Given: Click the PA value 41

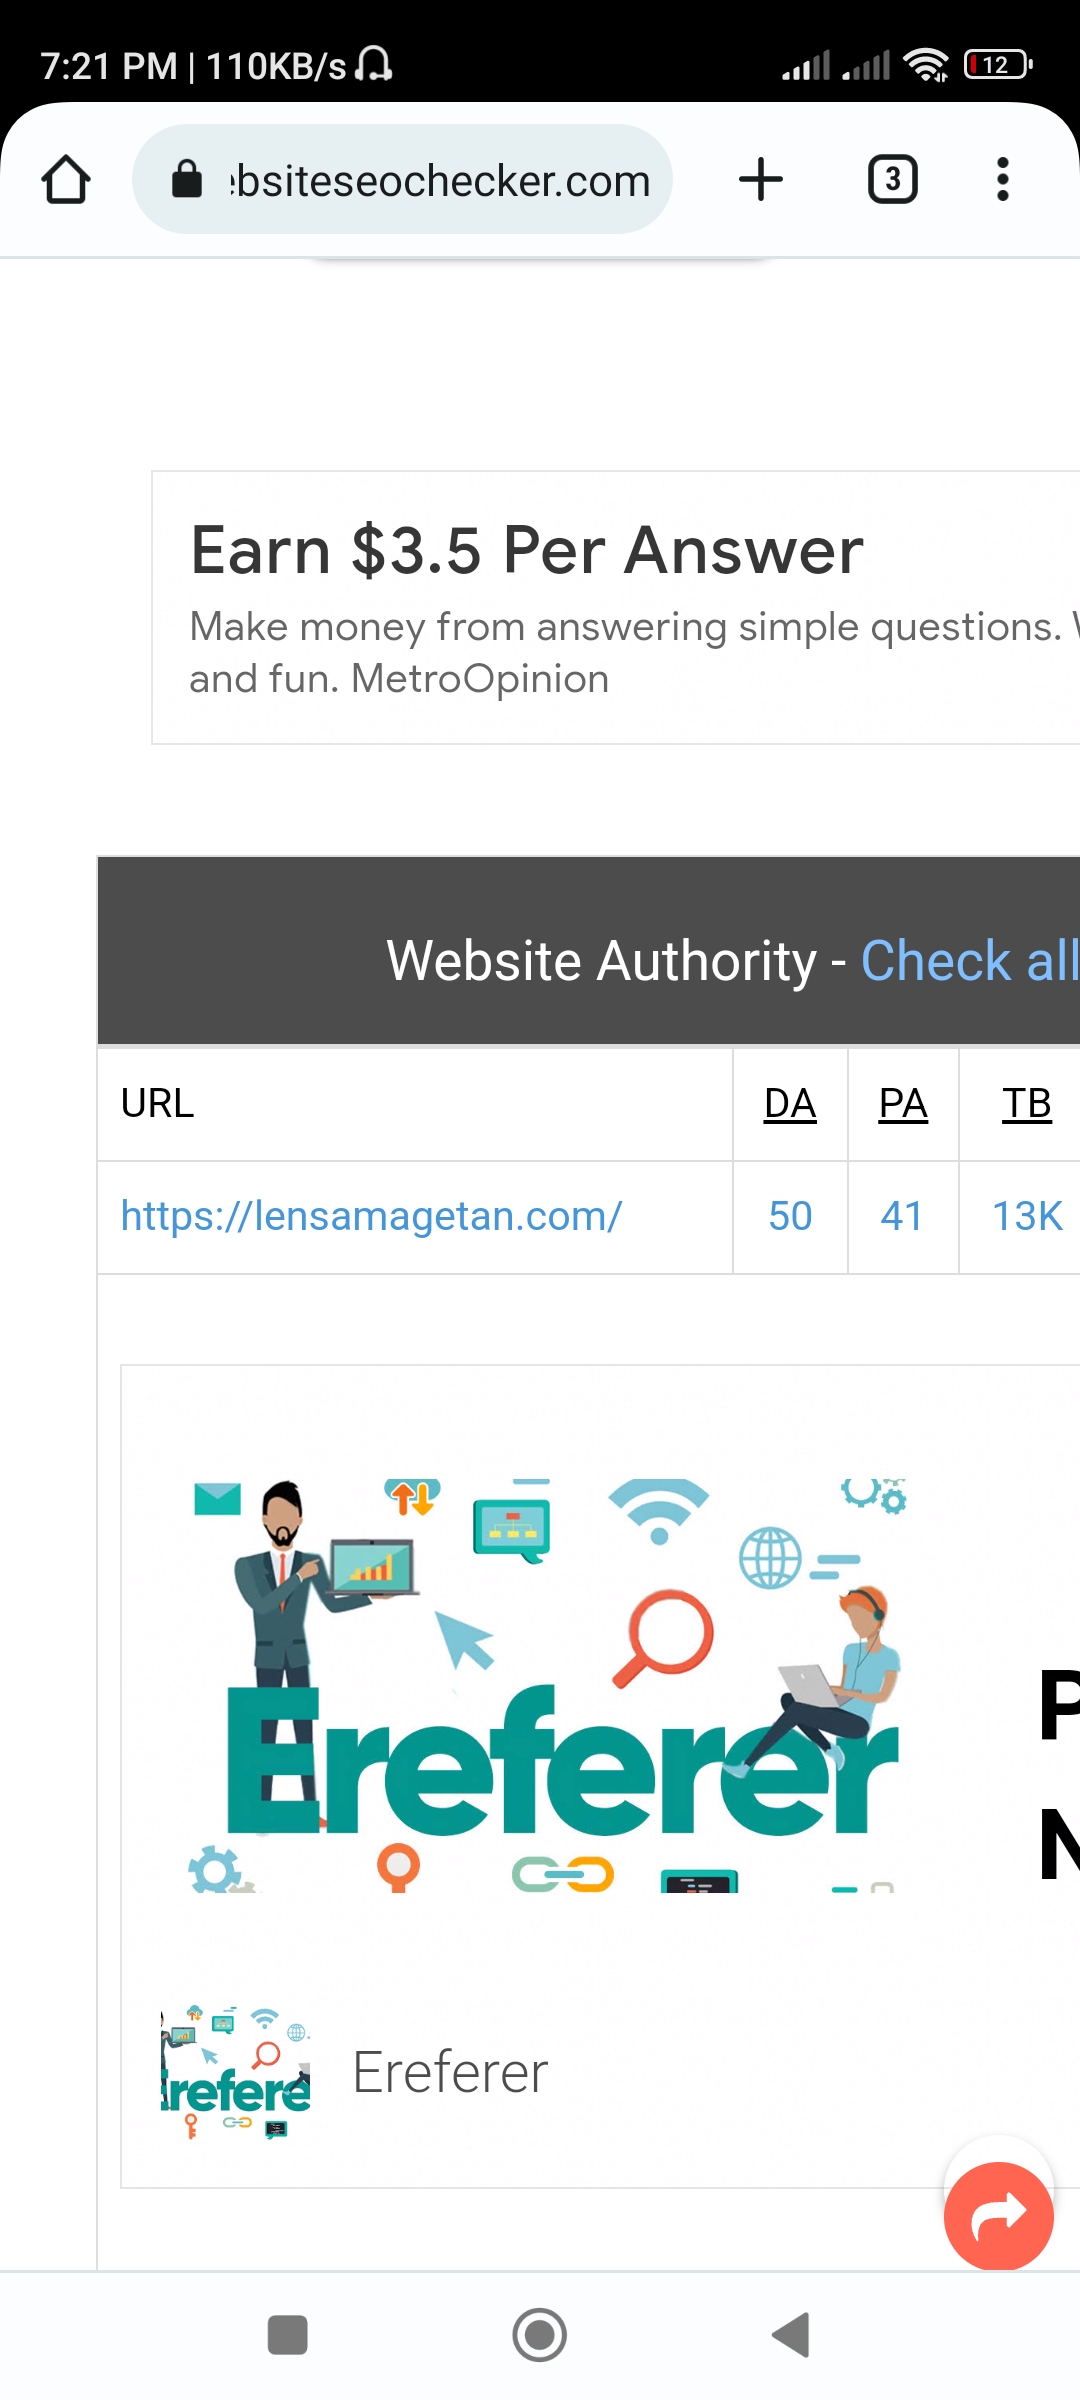Looking at the screenshot, I should [902, 1216].
